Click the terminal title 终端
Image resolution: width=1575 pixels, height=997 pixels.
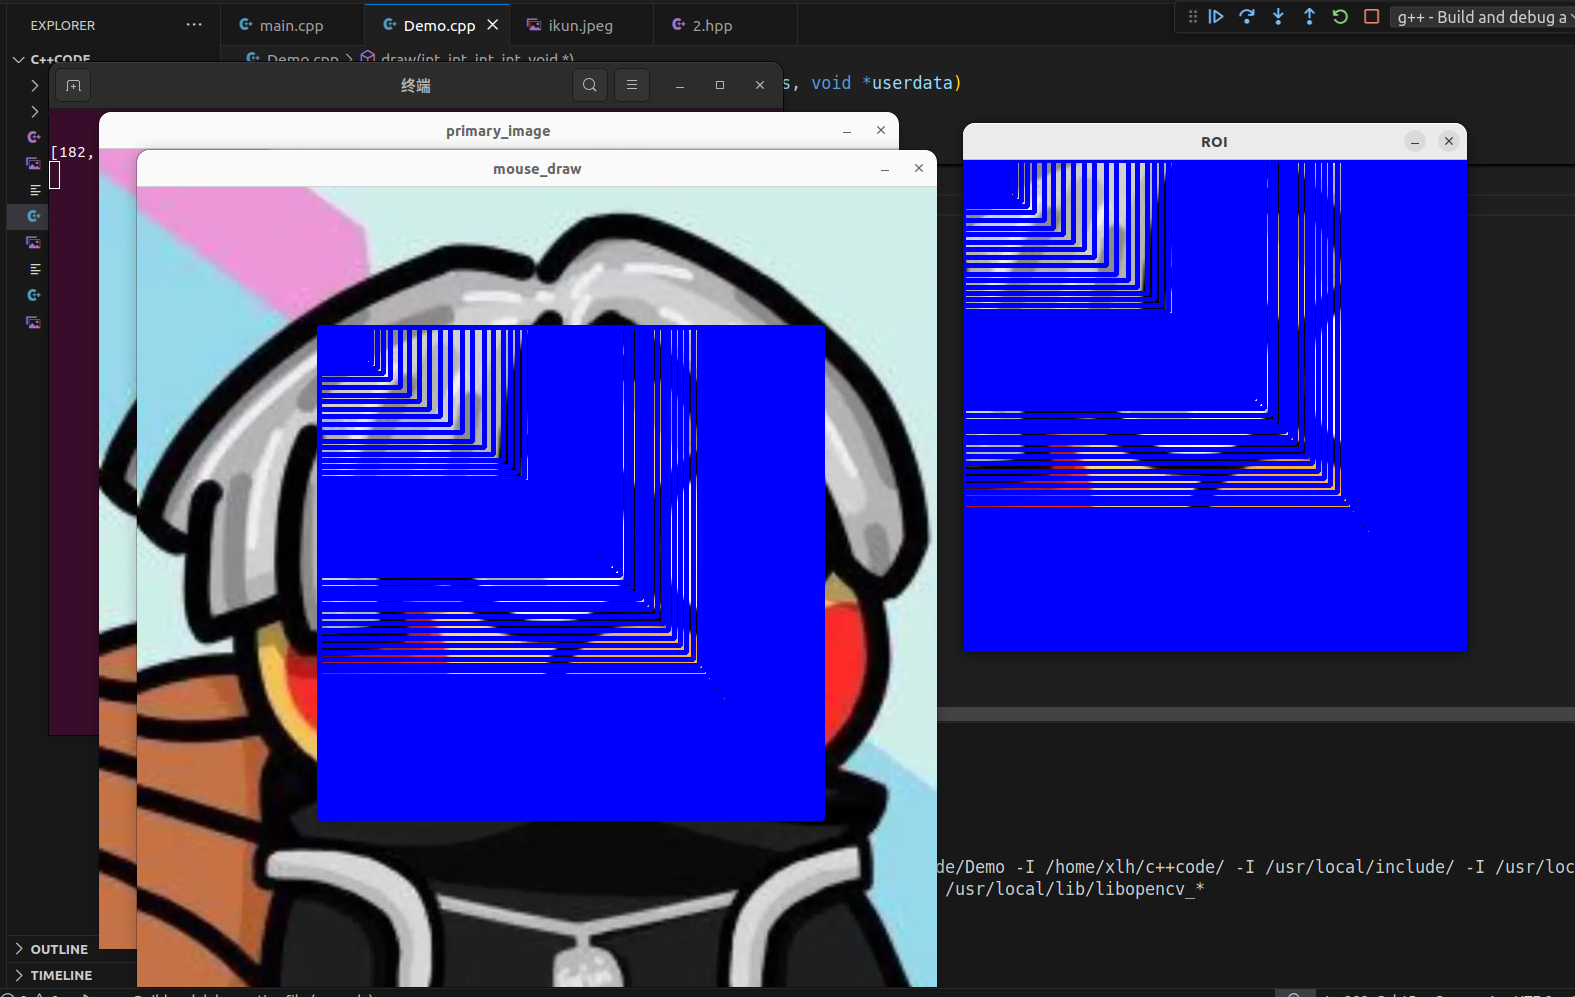pos(415,86)
